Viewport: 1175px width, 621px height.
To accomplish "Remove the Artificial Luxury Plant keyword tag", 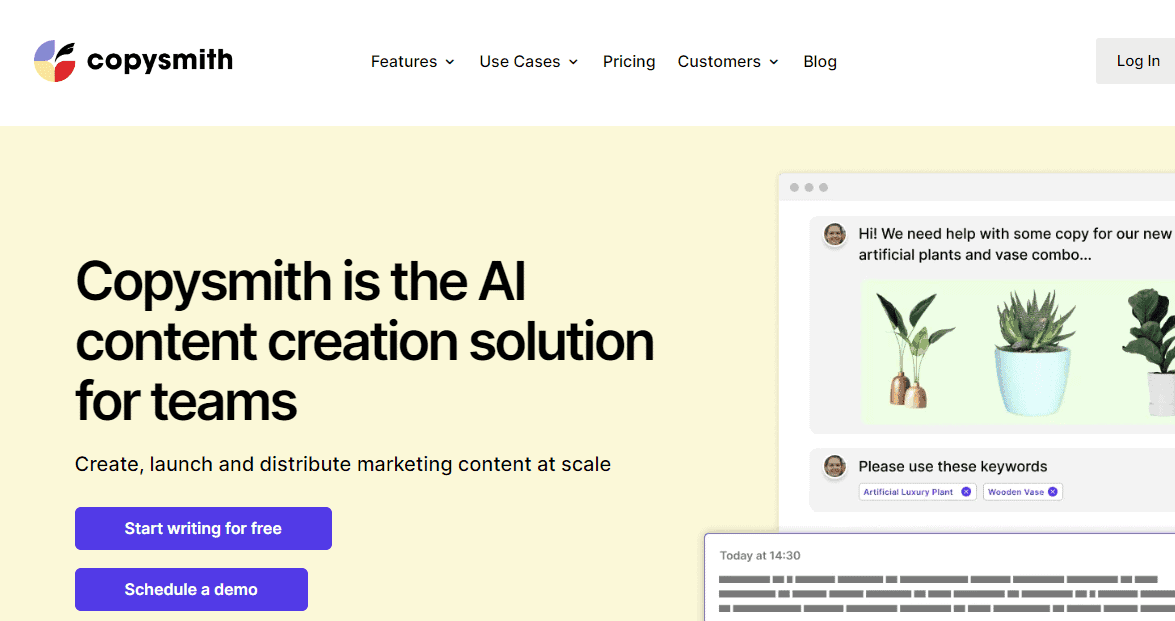I will [966, 492].
